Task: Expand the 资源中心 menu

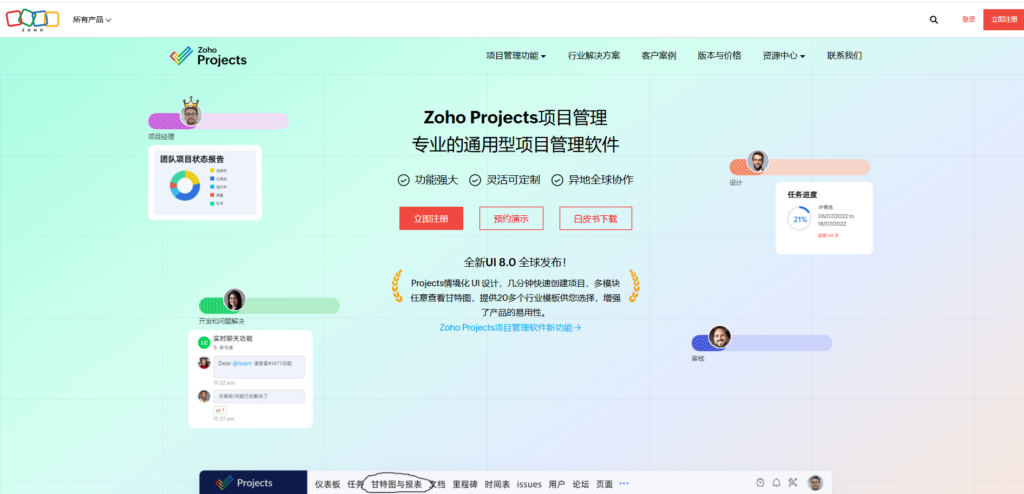Action: (x=784, y=56)
